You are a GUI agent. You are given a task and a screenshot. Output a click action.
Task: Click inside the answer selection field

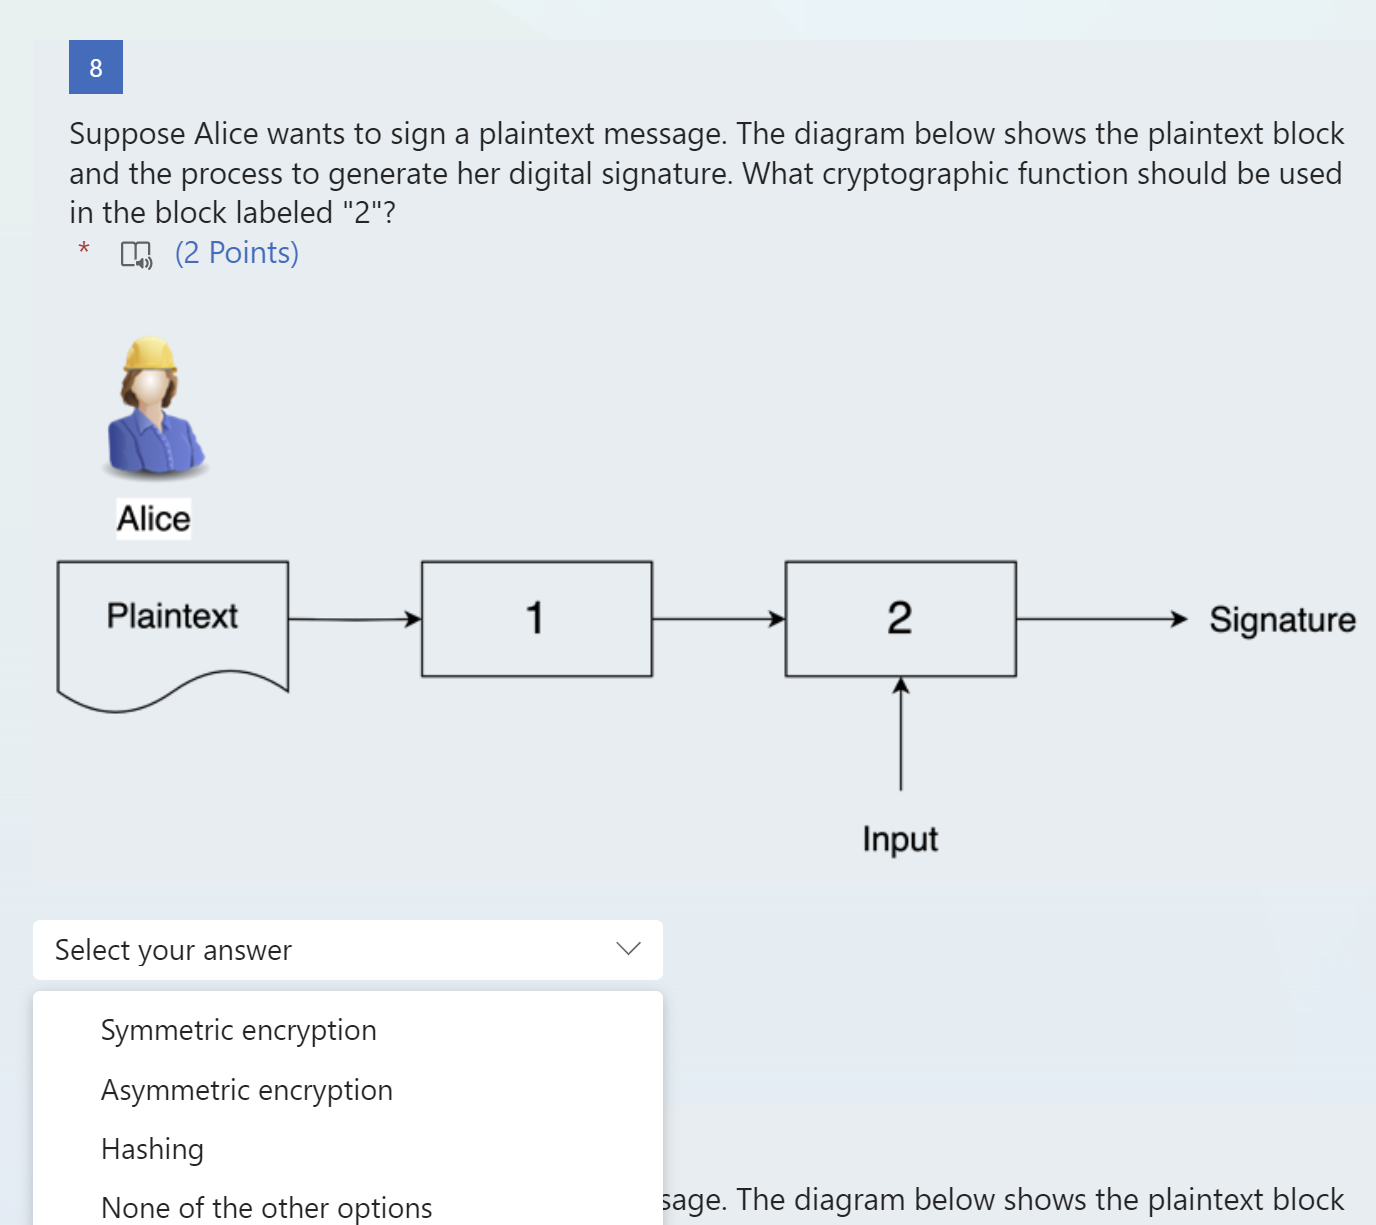tap(300, 950)
